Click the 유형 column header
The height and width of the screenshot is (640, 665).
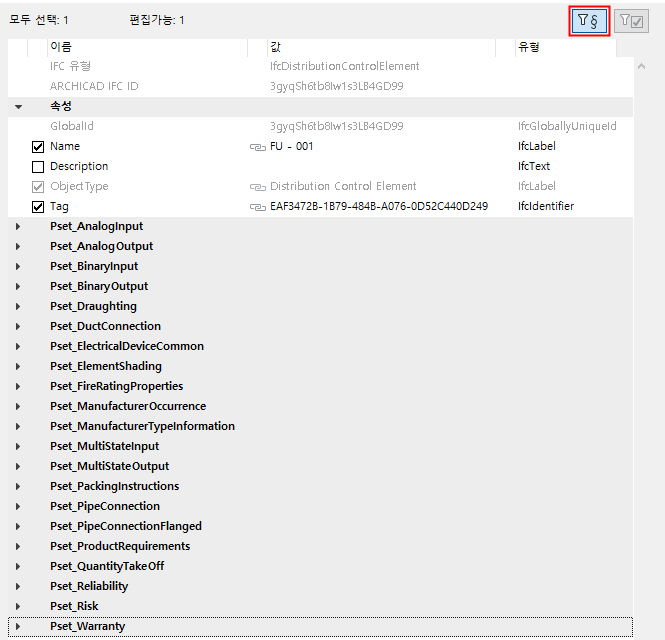566,47
